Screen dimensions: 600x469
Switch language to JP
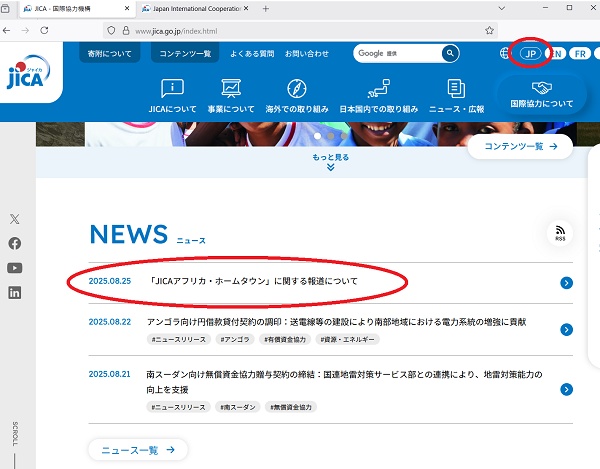pos(530,54)
